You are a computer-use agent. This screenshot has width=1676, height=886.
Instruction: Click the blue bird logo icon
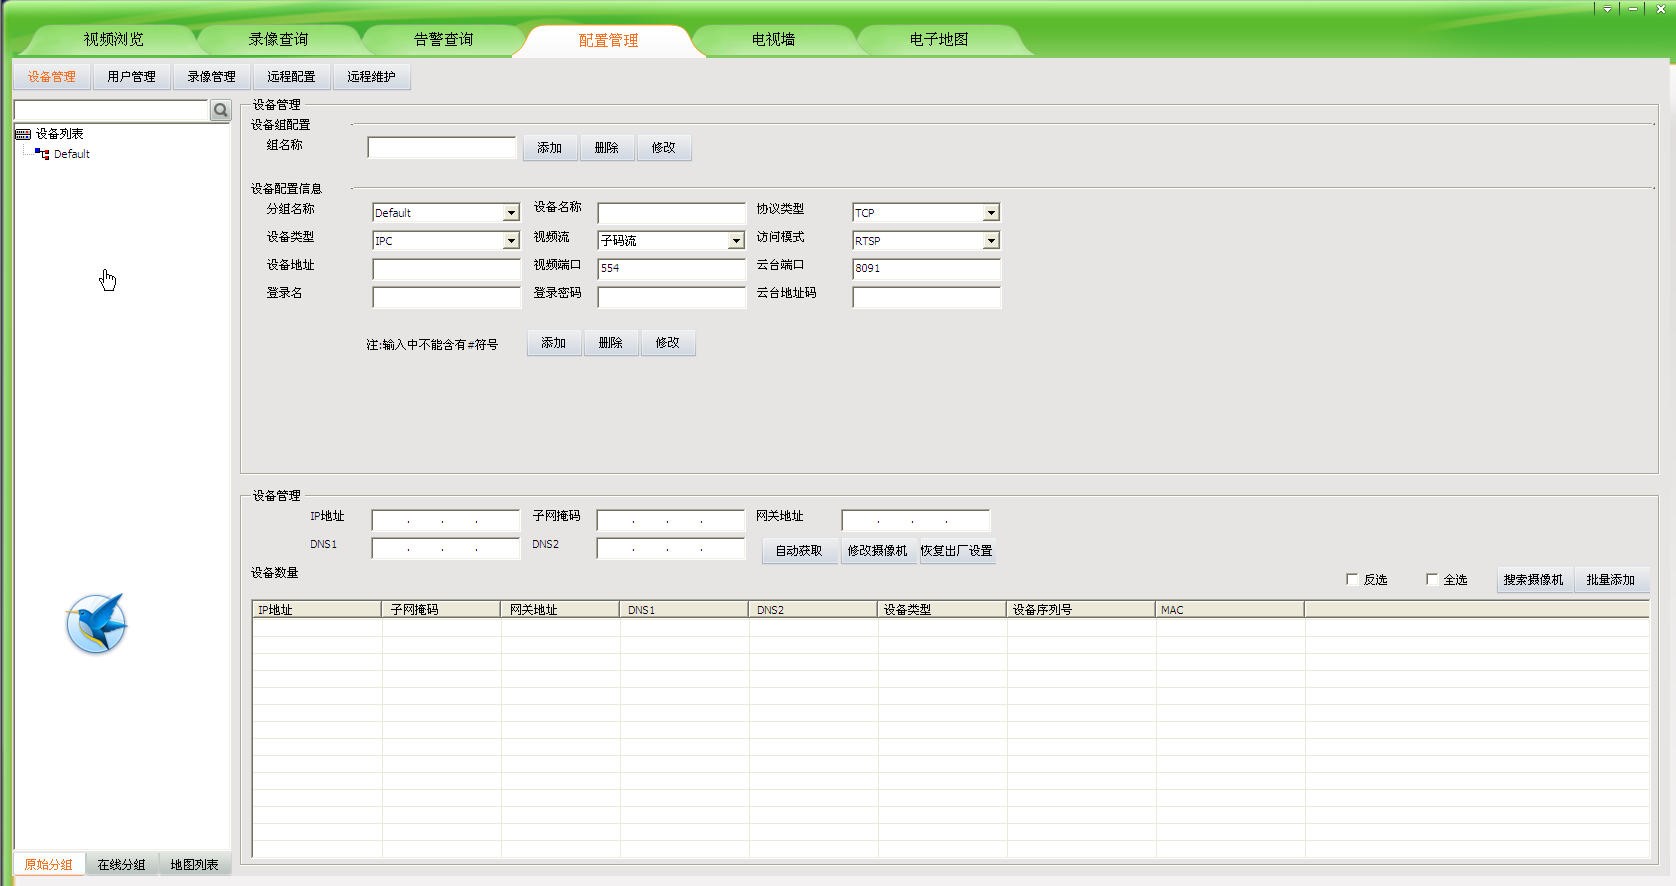point(96,623)
